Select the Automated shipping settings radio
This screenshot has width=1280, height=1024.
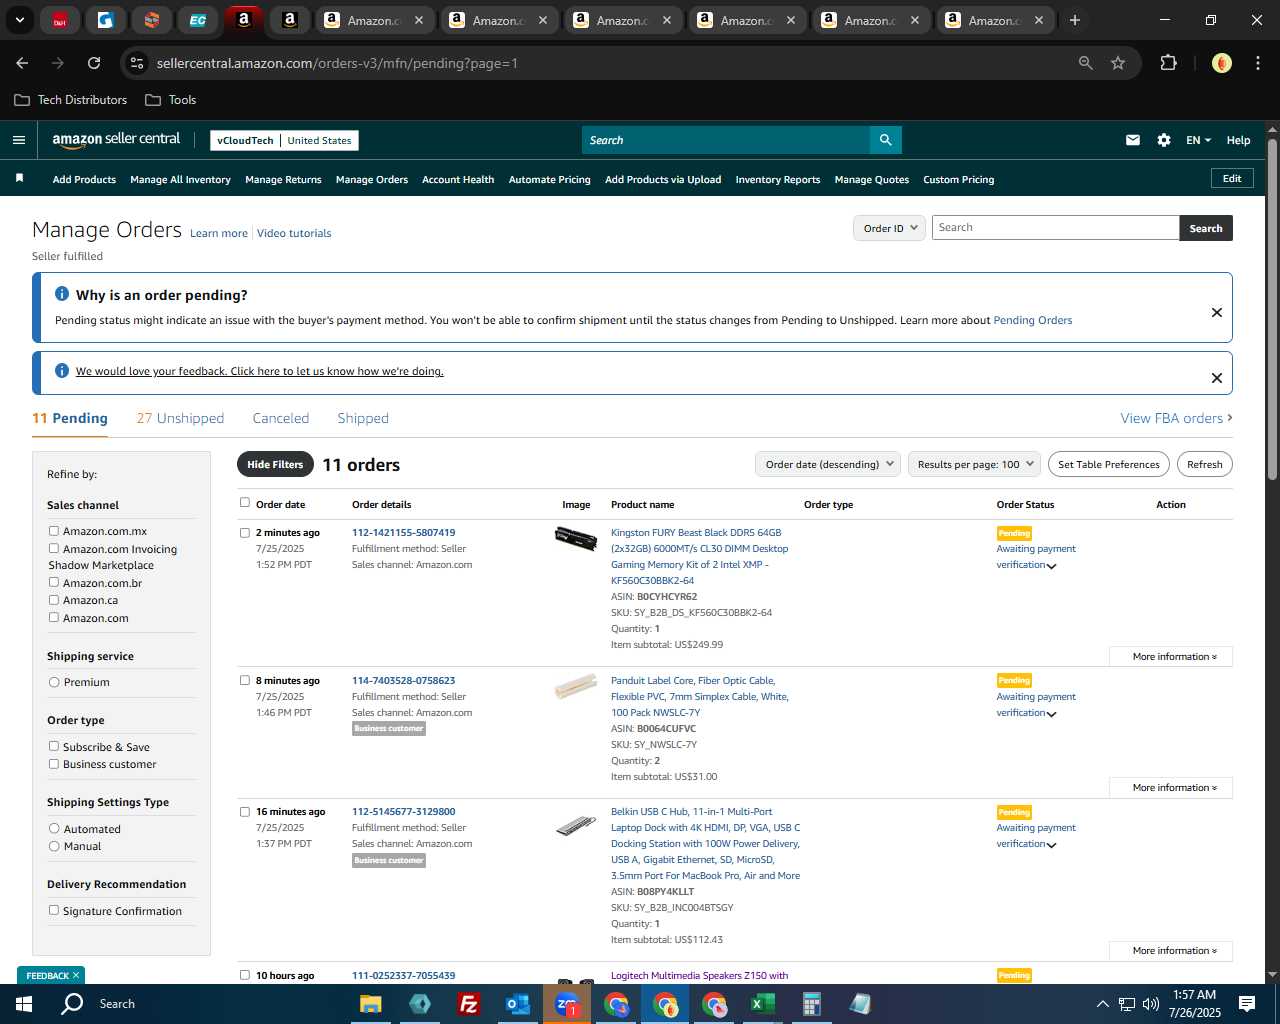[54, 828]
